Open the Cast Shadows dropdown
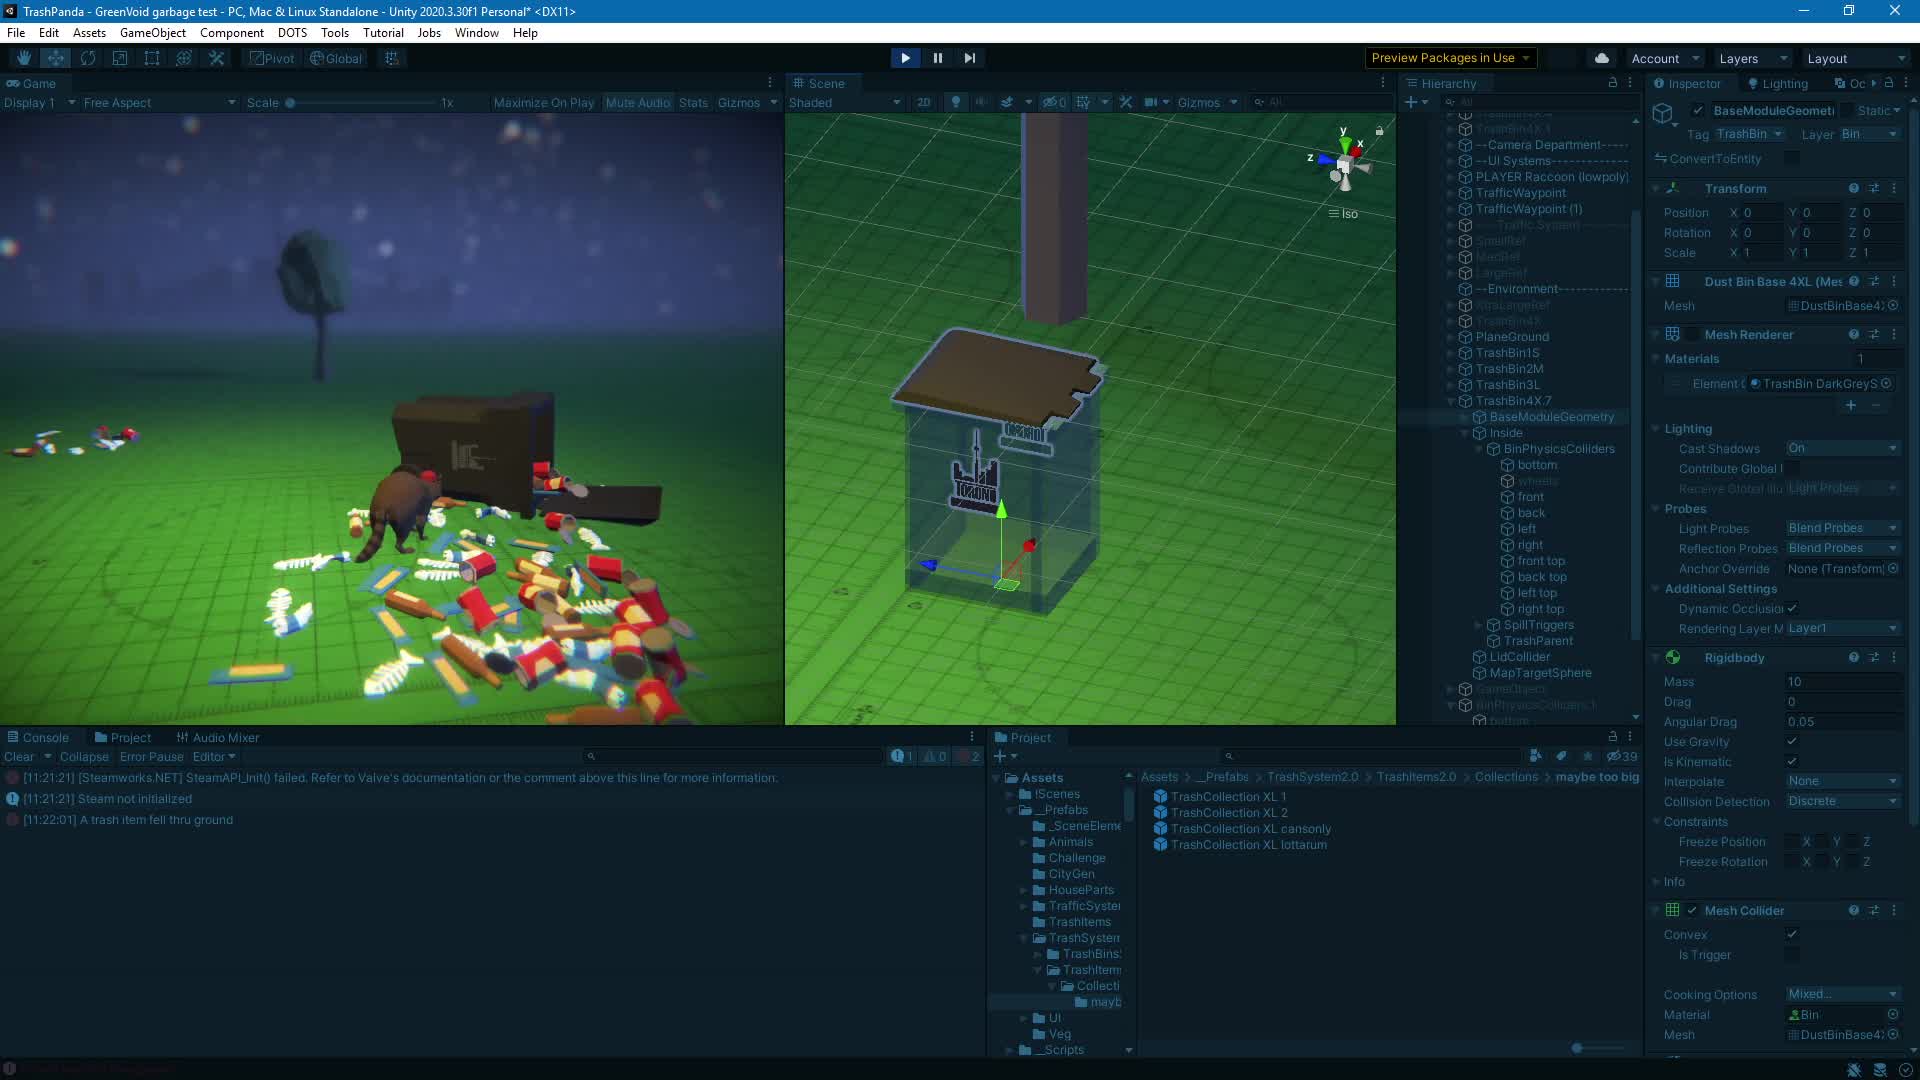This screenshot has height=1080, width=1920. pos(1842,448)
